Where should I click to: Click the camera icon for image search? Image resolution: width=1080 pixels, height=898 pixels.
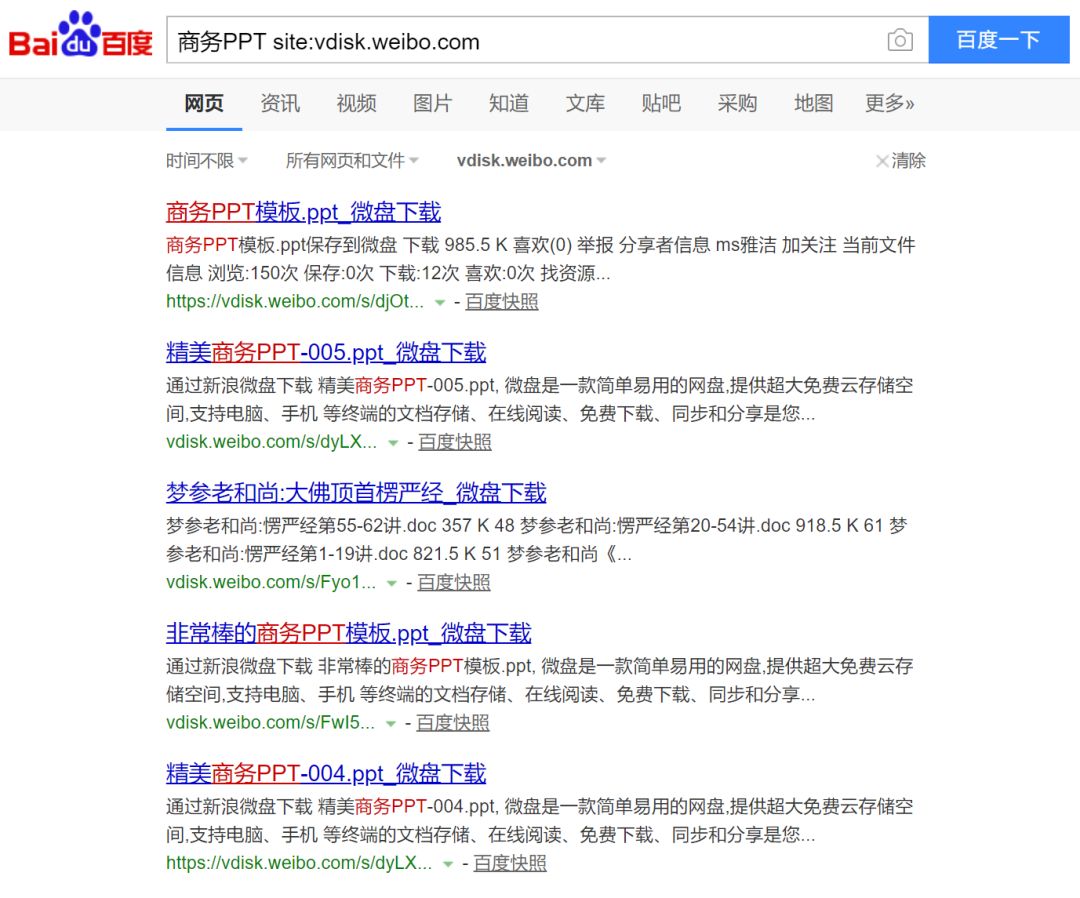coord(899,40)
